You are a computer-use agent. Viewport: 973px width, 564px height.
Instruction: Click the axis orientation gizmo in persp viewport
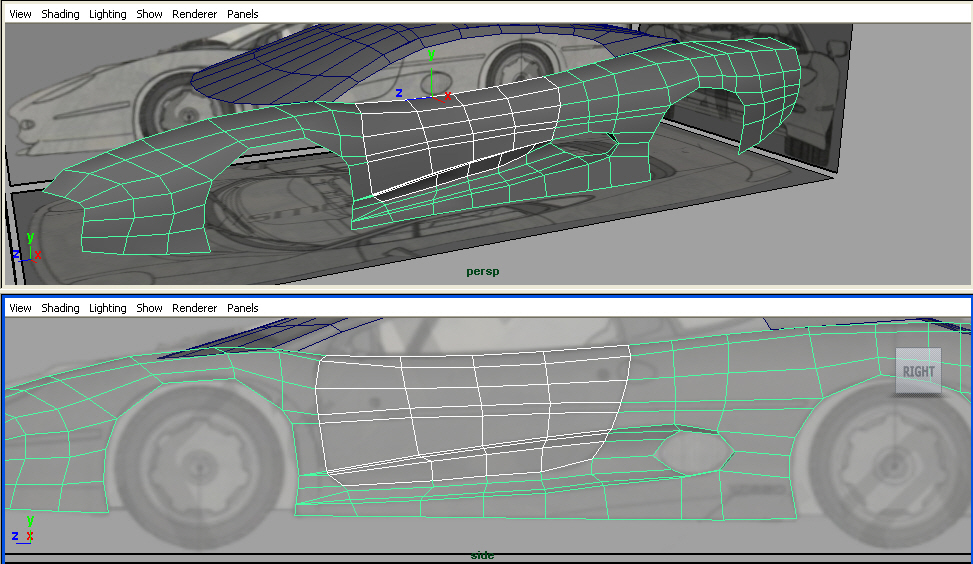coord(27,247)
